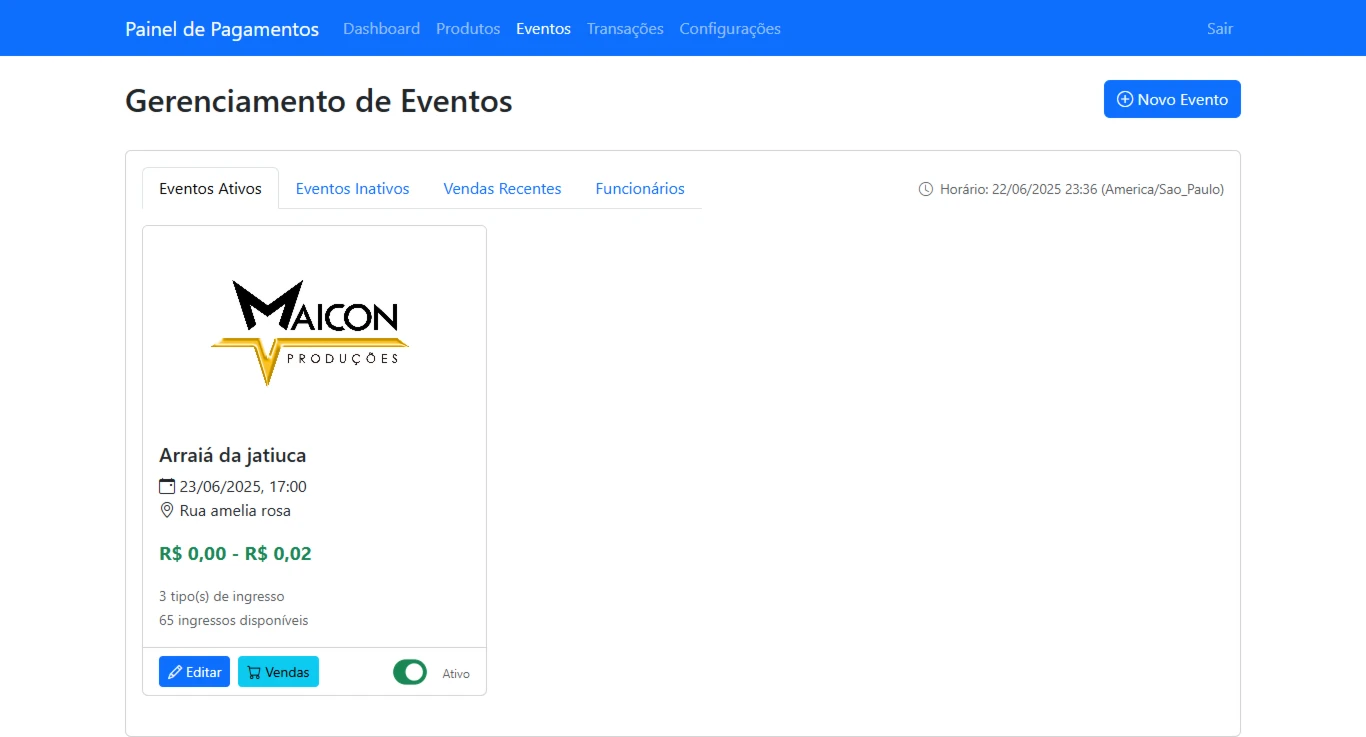The image size is (1366, 737).
Task: Click the event date 23/06/2025, 17:00
Action: pyautogui.click(x=243, y=487)
